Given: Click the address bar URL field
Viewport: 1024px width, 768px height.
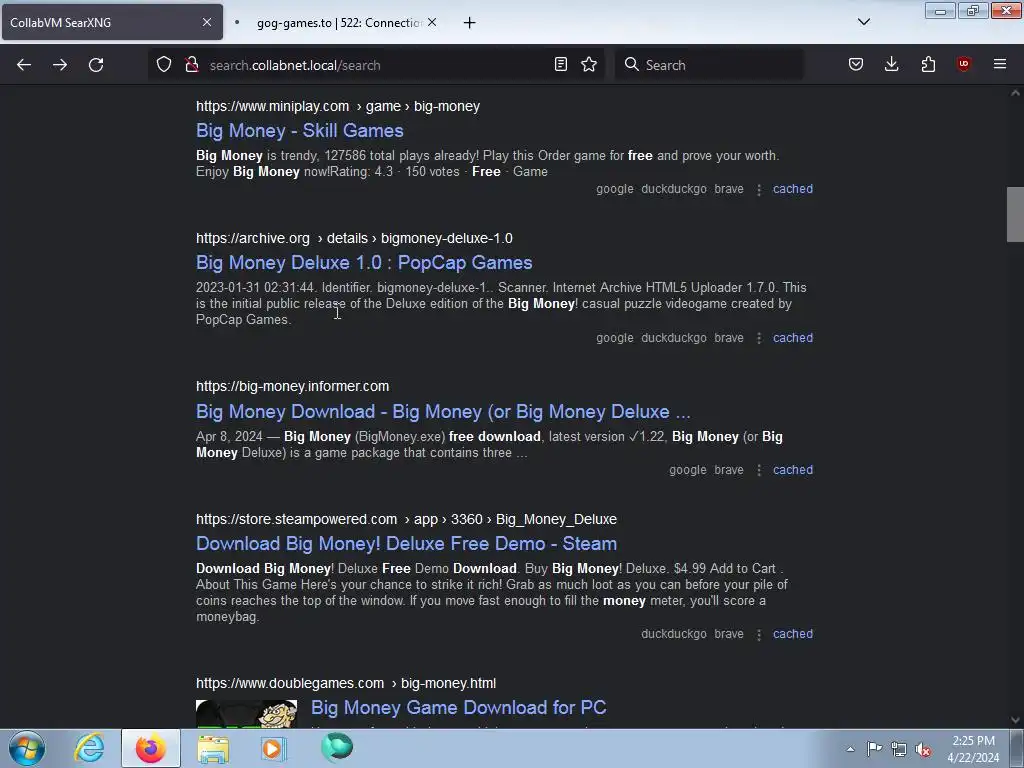Looking at the screenshot, I should (376, 65).
